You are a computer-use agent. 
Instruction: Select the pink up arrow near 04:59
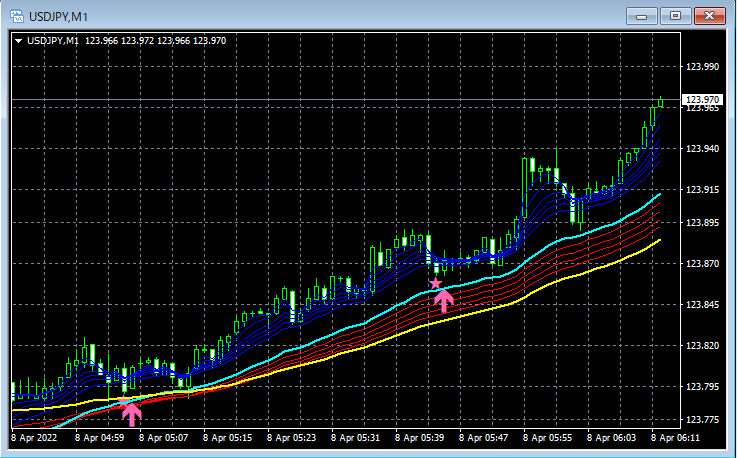pos(132,415)
